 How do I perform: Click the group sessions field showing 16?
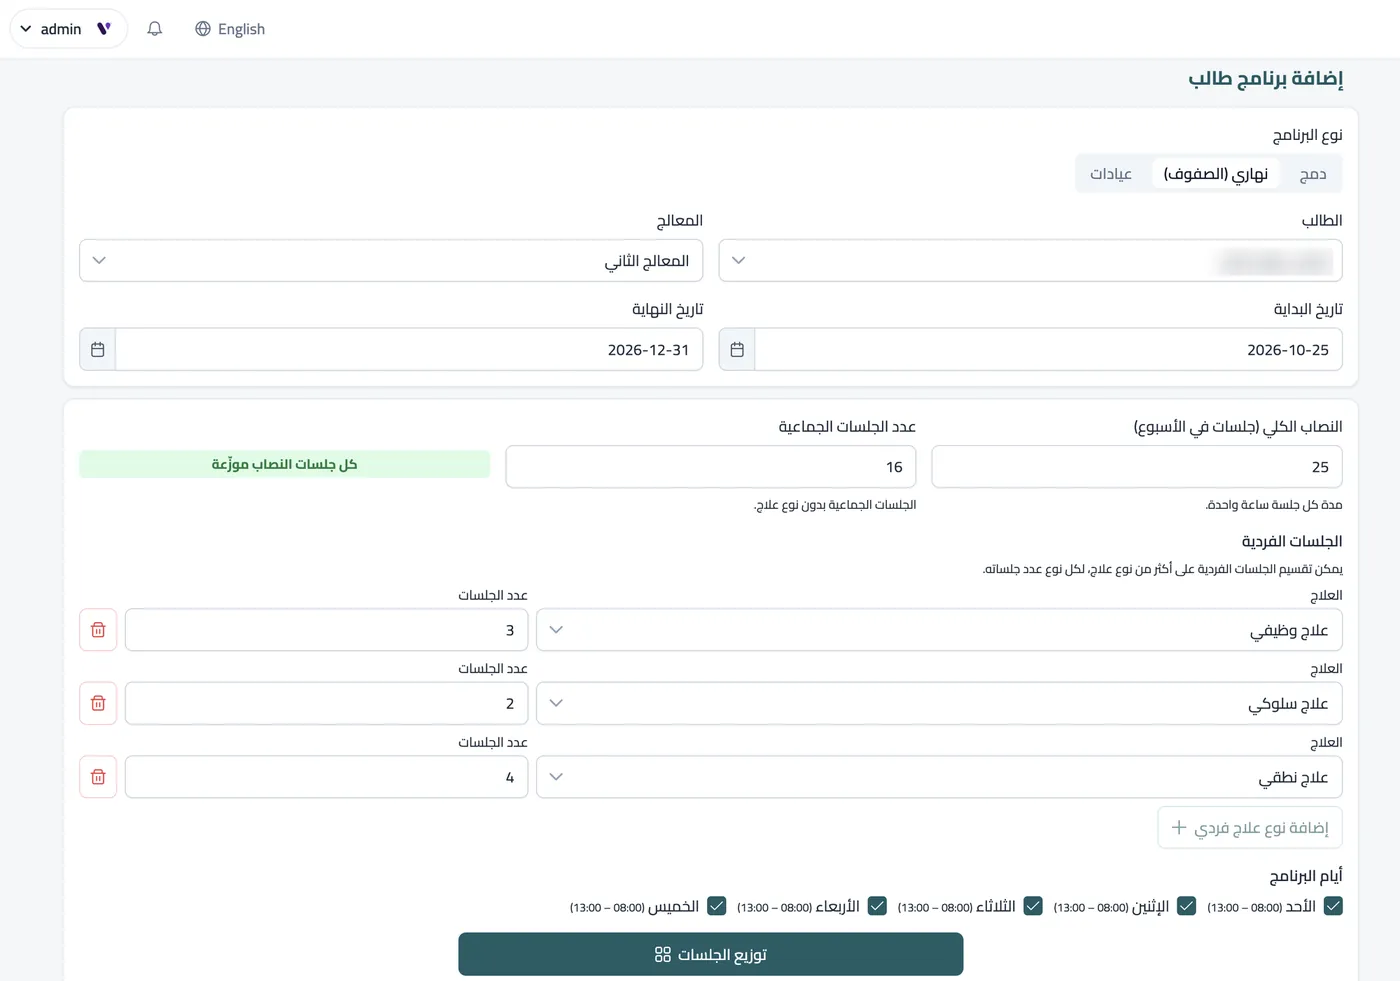(711, 467)
